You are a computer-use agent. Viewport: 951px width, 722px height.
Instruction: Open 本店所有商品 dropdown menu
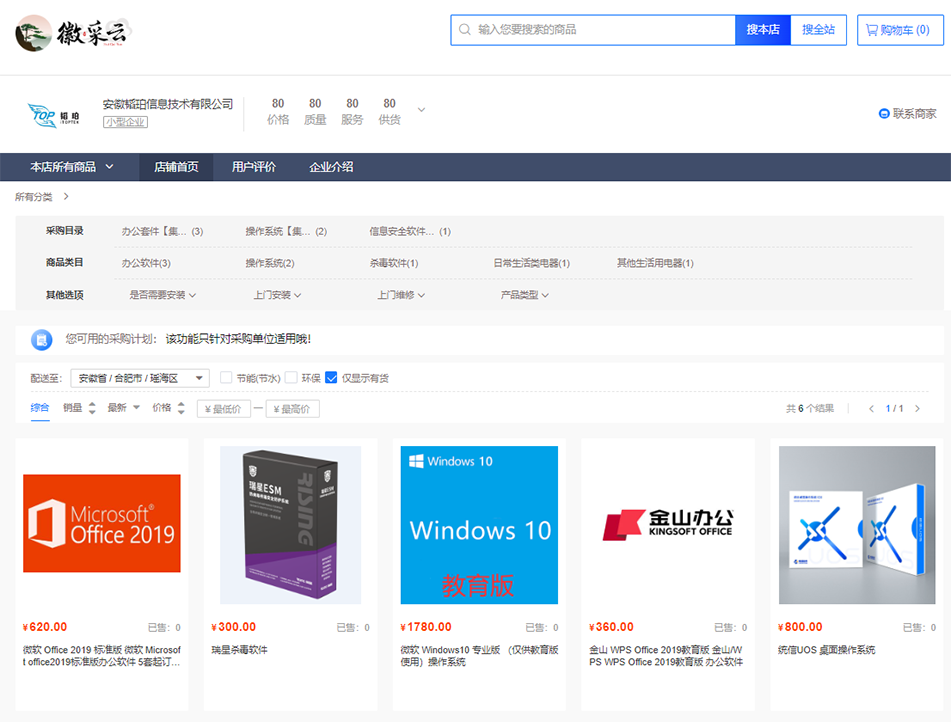[72, 167]
